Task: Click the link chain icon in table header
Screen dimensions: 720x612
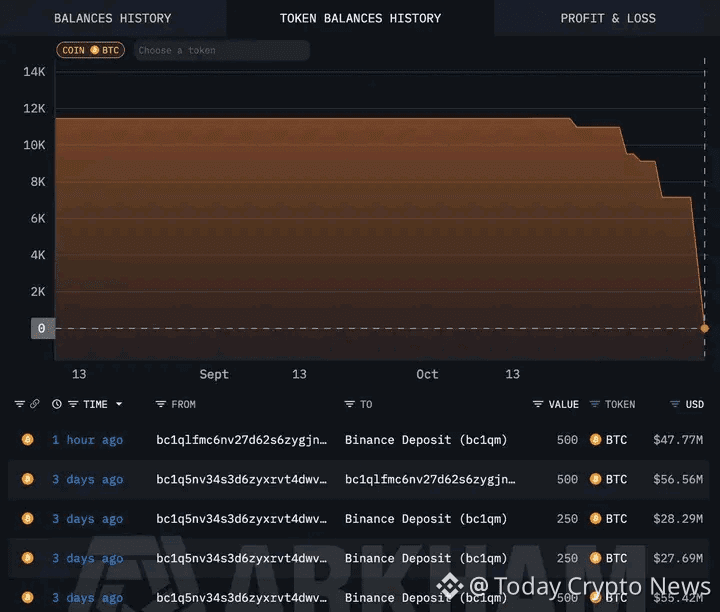Action: click(35, 404)
